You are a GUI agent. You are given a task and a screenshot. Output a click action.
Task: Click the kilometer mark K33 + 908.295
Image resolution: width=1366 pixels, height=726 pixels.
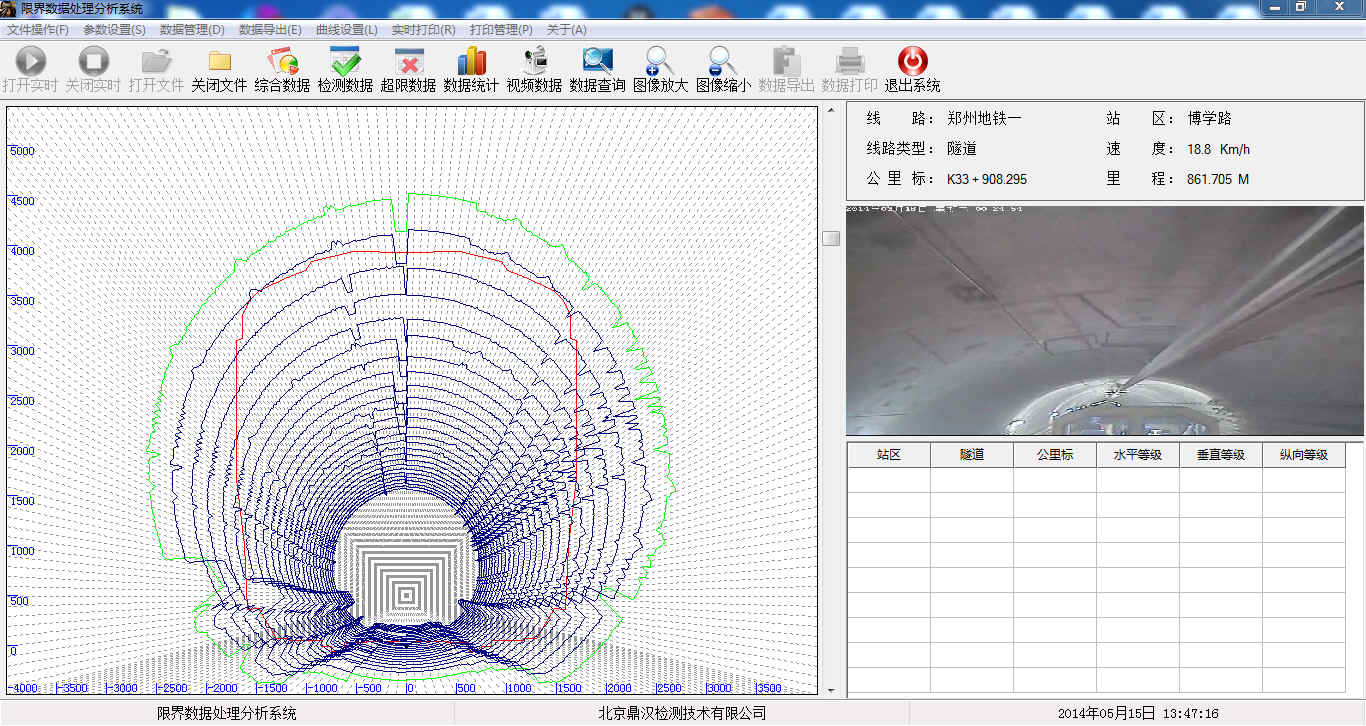[987, 180]
